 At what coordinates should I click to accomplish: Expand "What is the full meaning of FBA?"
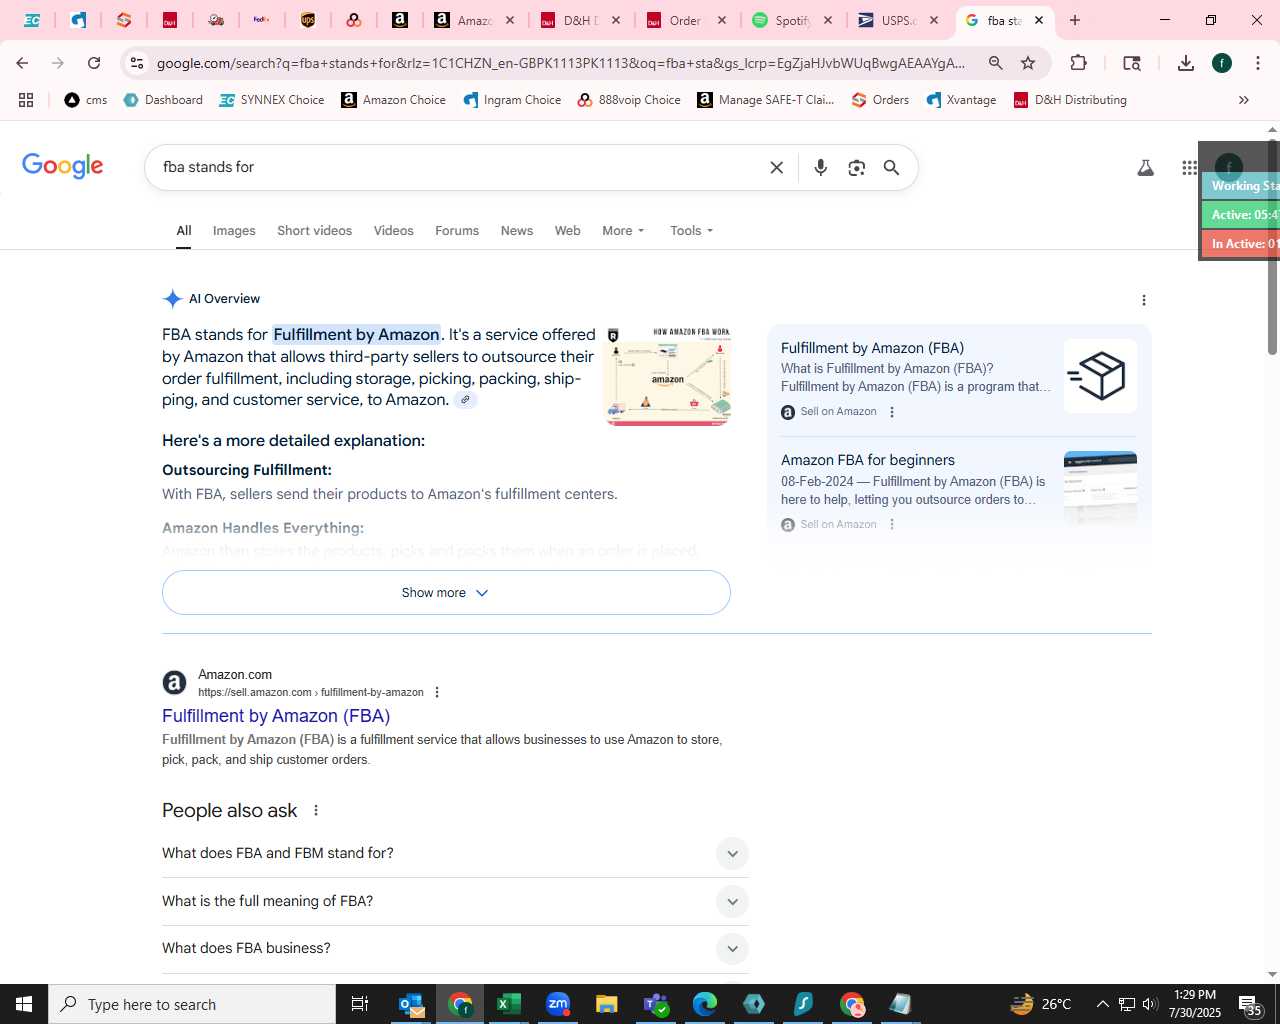[455, 901]
